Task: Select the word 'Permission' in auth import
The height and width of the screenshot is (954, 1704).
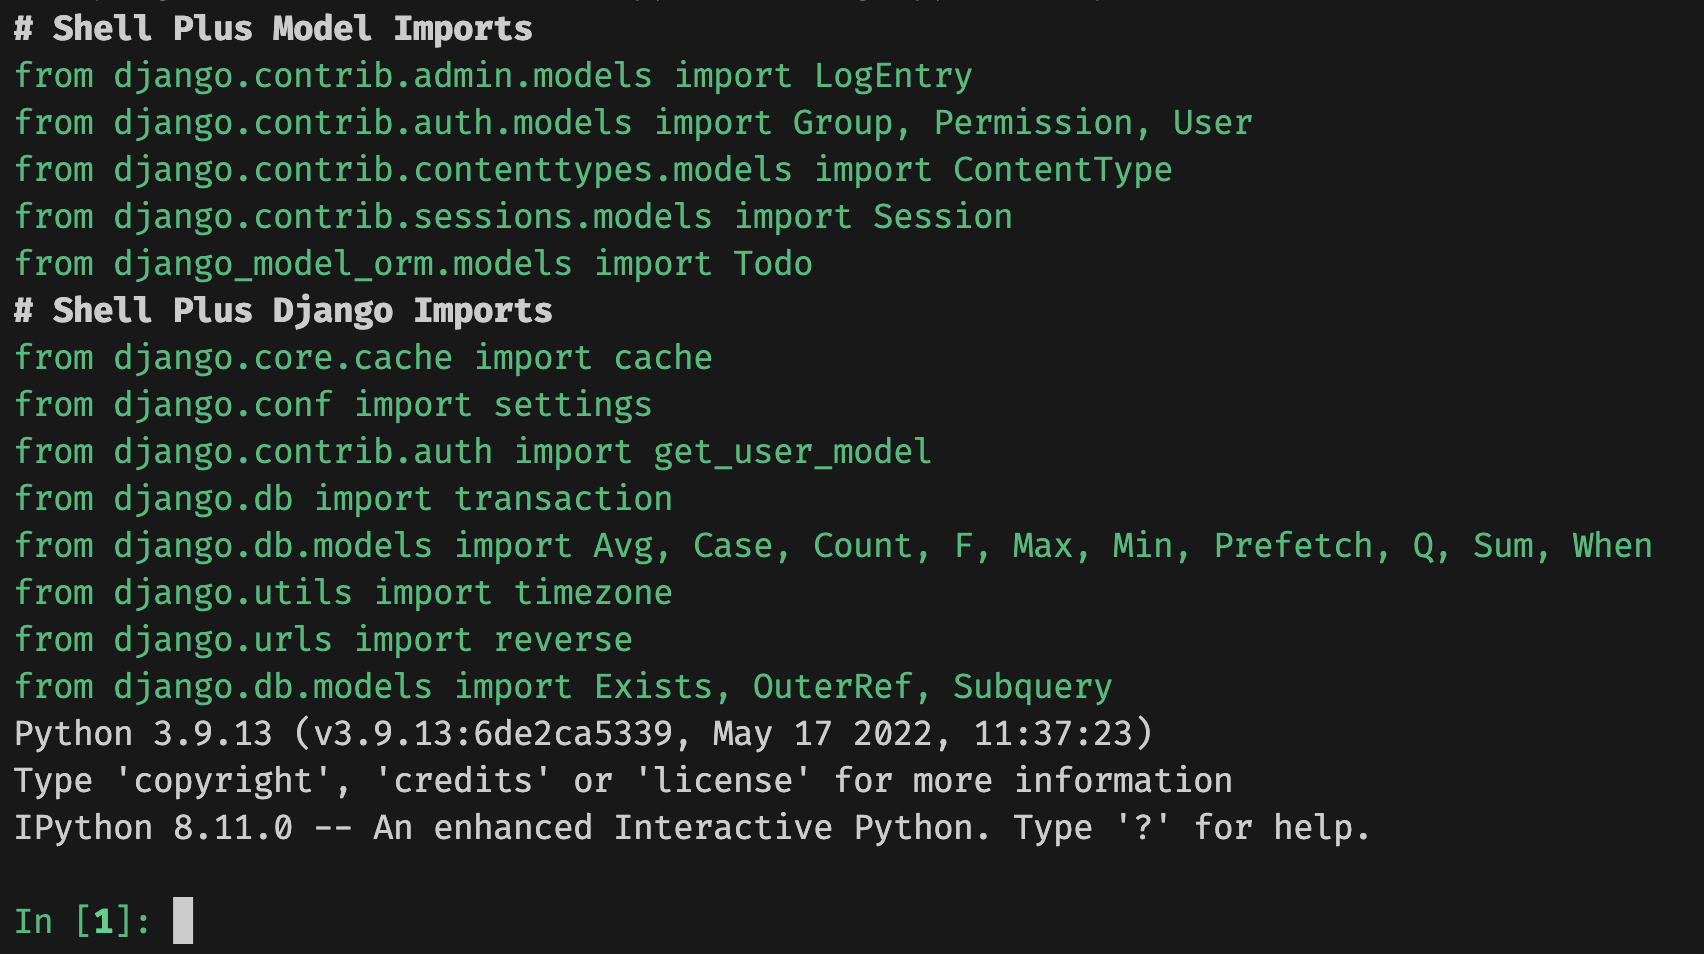Action: (x=1033, y=123)
